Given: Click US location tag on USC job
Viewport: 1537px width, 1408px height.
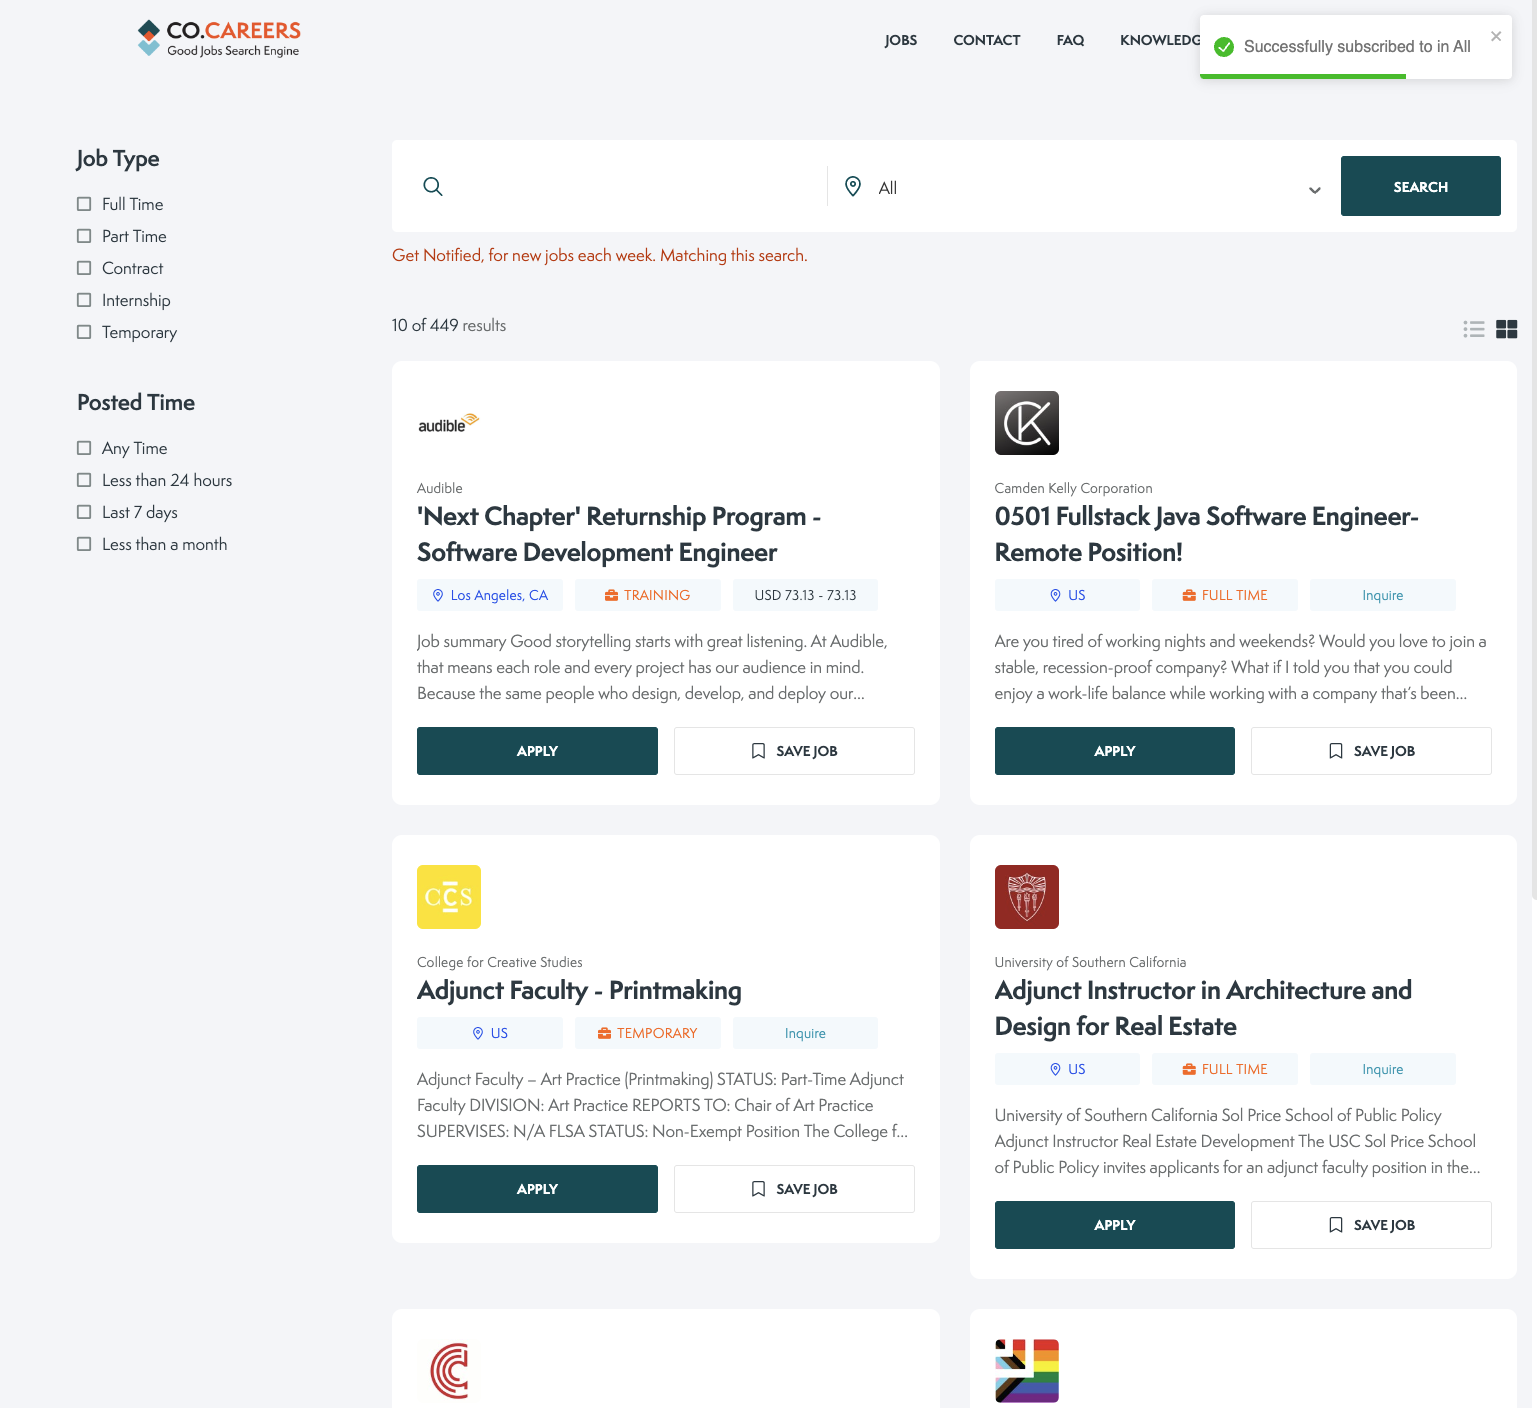Looking at the screenshot, I should coord(1067,1069).
